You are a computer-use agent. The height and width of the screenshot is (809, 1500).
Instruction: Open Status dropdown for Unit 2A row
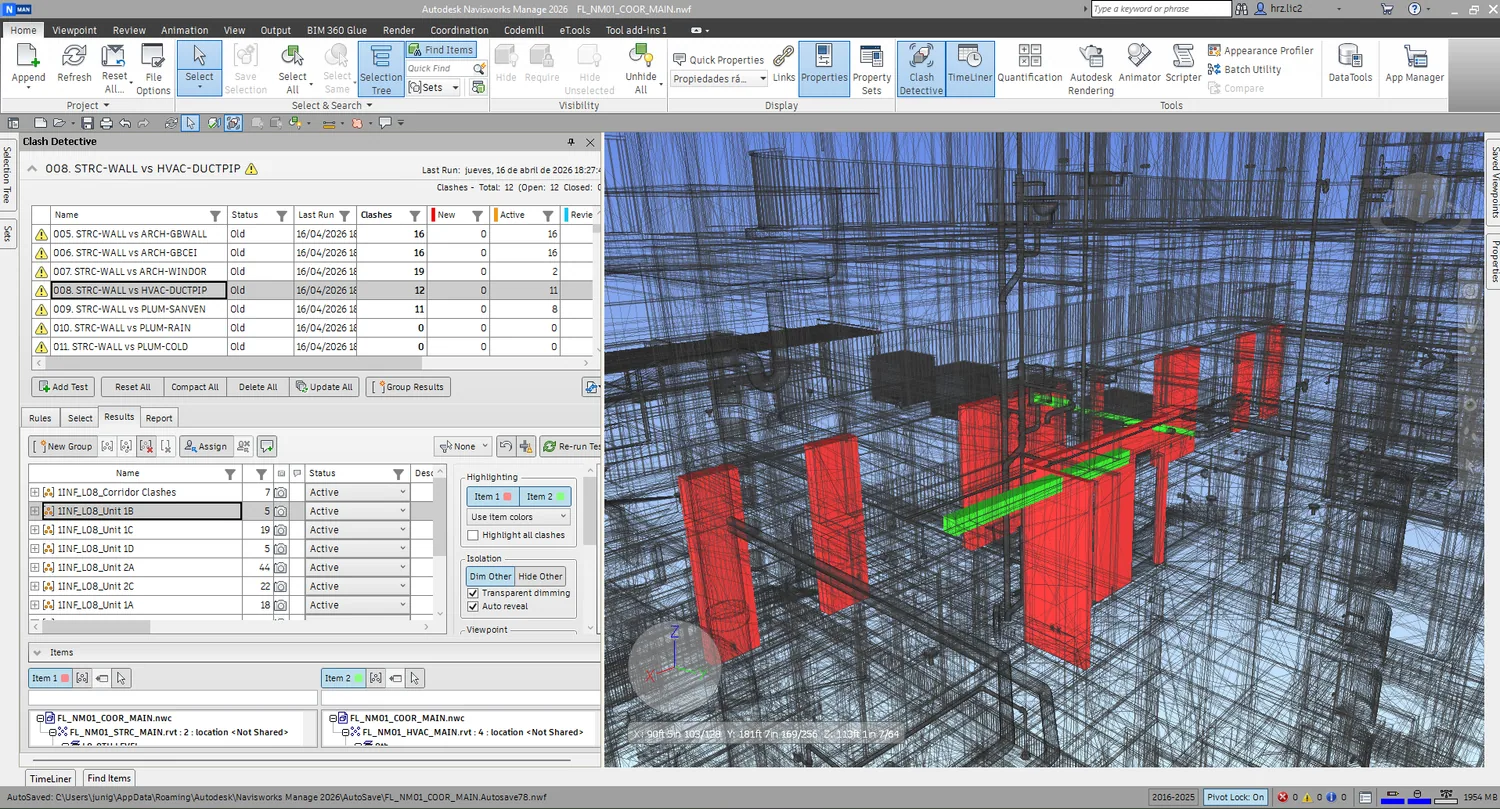click(357, 567)
